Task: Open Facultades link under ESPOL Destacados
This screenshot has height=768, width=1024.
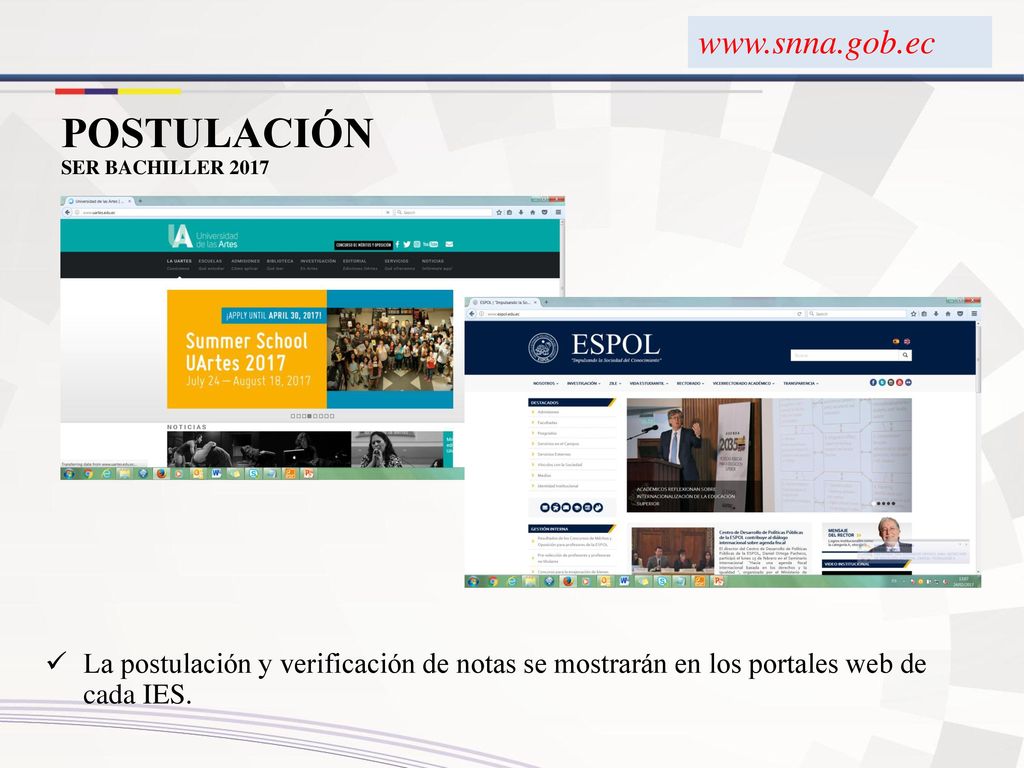Action: click(x=547, y=423)
